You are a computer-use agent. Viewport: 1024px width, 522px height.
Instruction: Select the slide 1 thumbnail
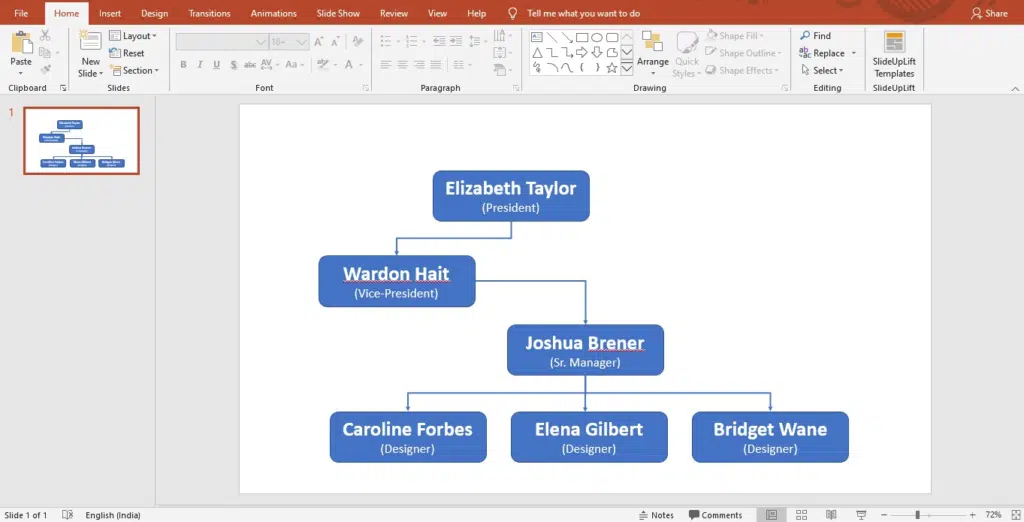81,141
